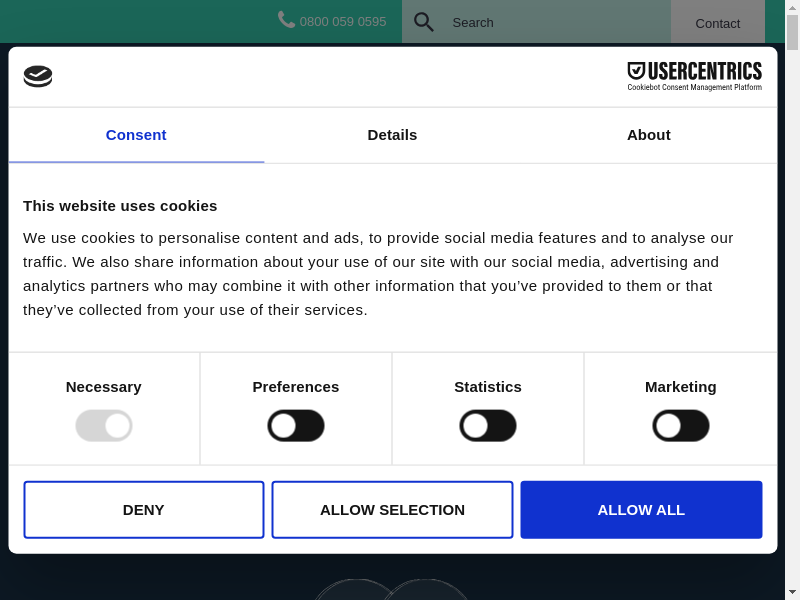This screenshot has height=600, width=800.
Task: Click the ALLOW ALL button
Action: 641,510
